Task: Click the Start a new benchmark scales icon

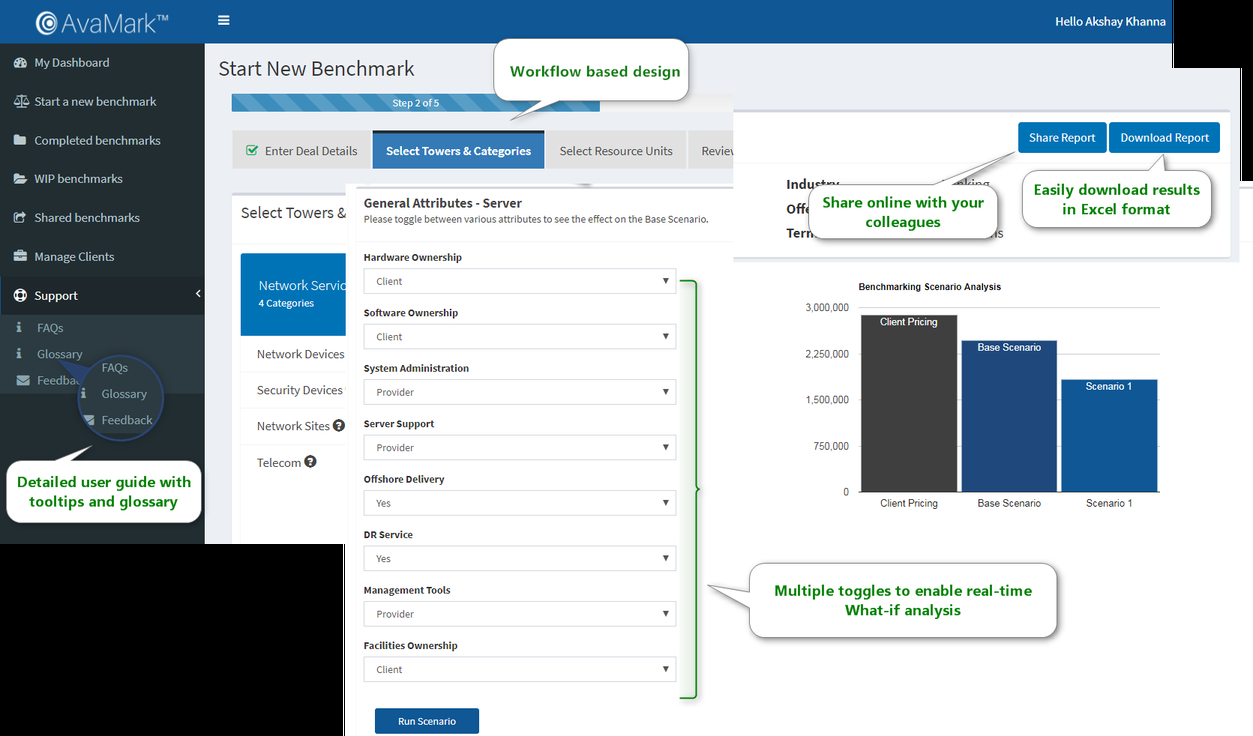Action: 20,102
